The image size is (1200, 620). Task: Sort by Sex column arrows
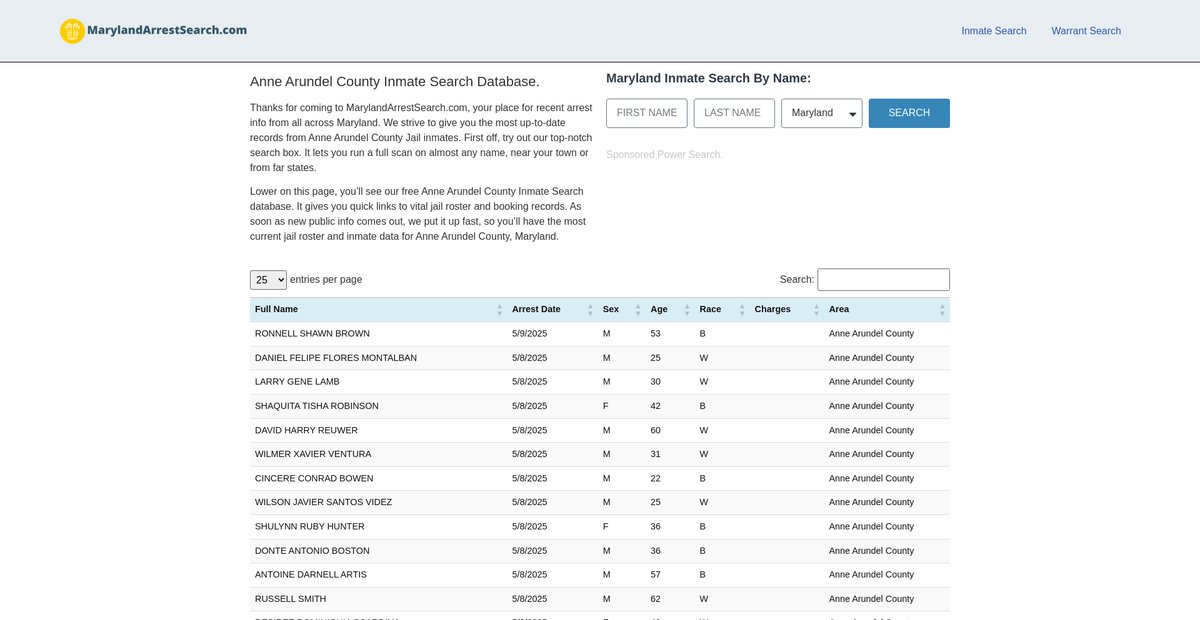pyautogui.click(x=637, y=310)
